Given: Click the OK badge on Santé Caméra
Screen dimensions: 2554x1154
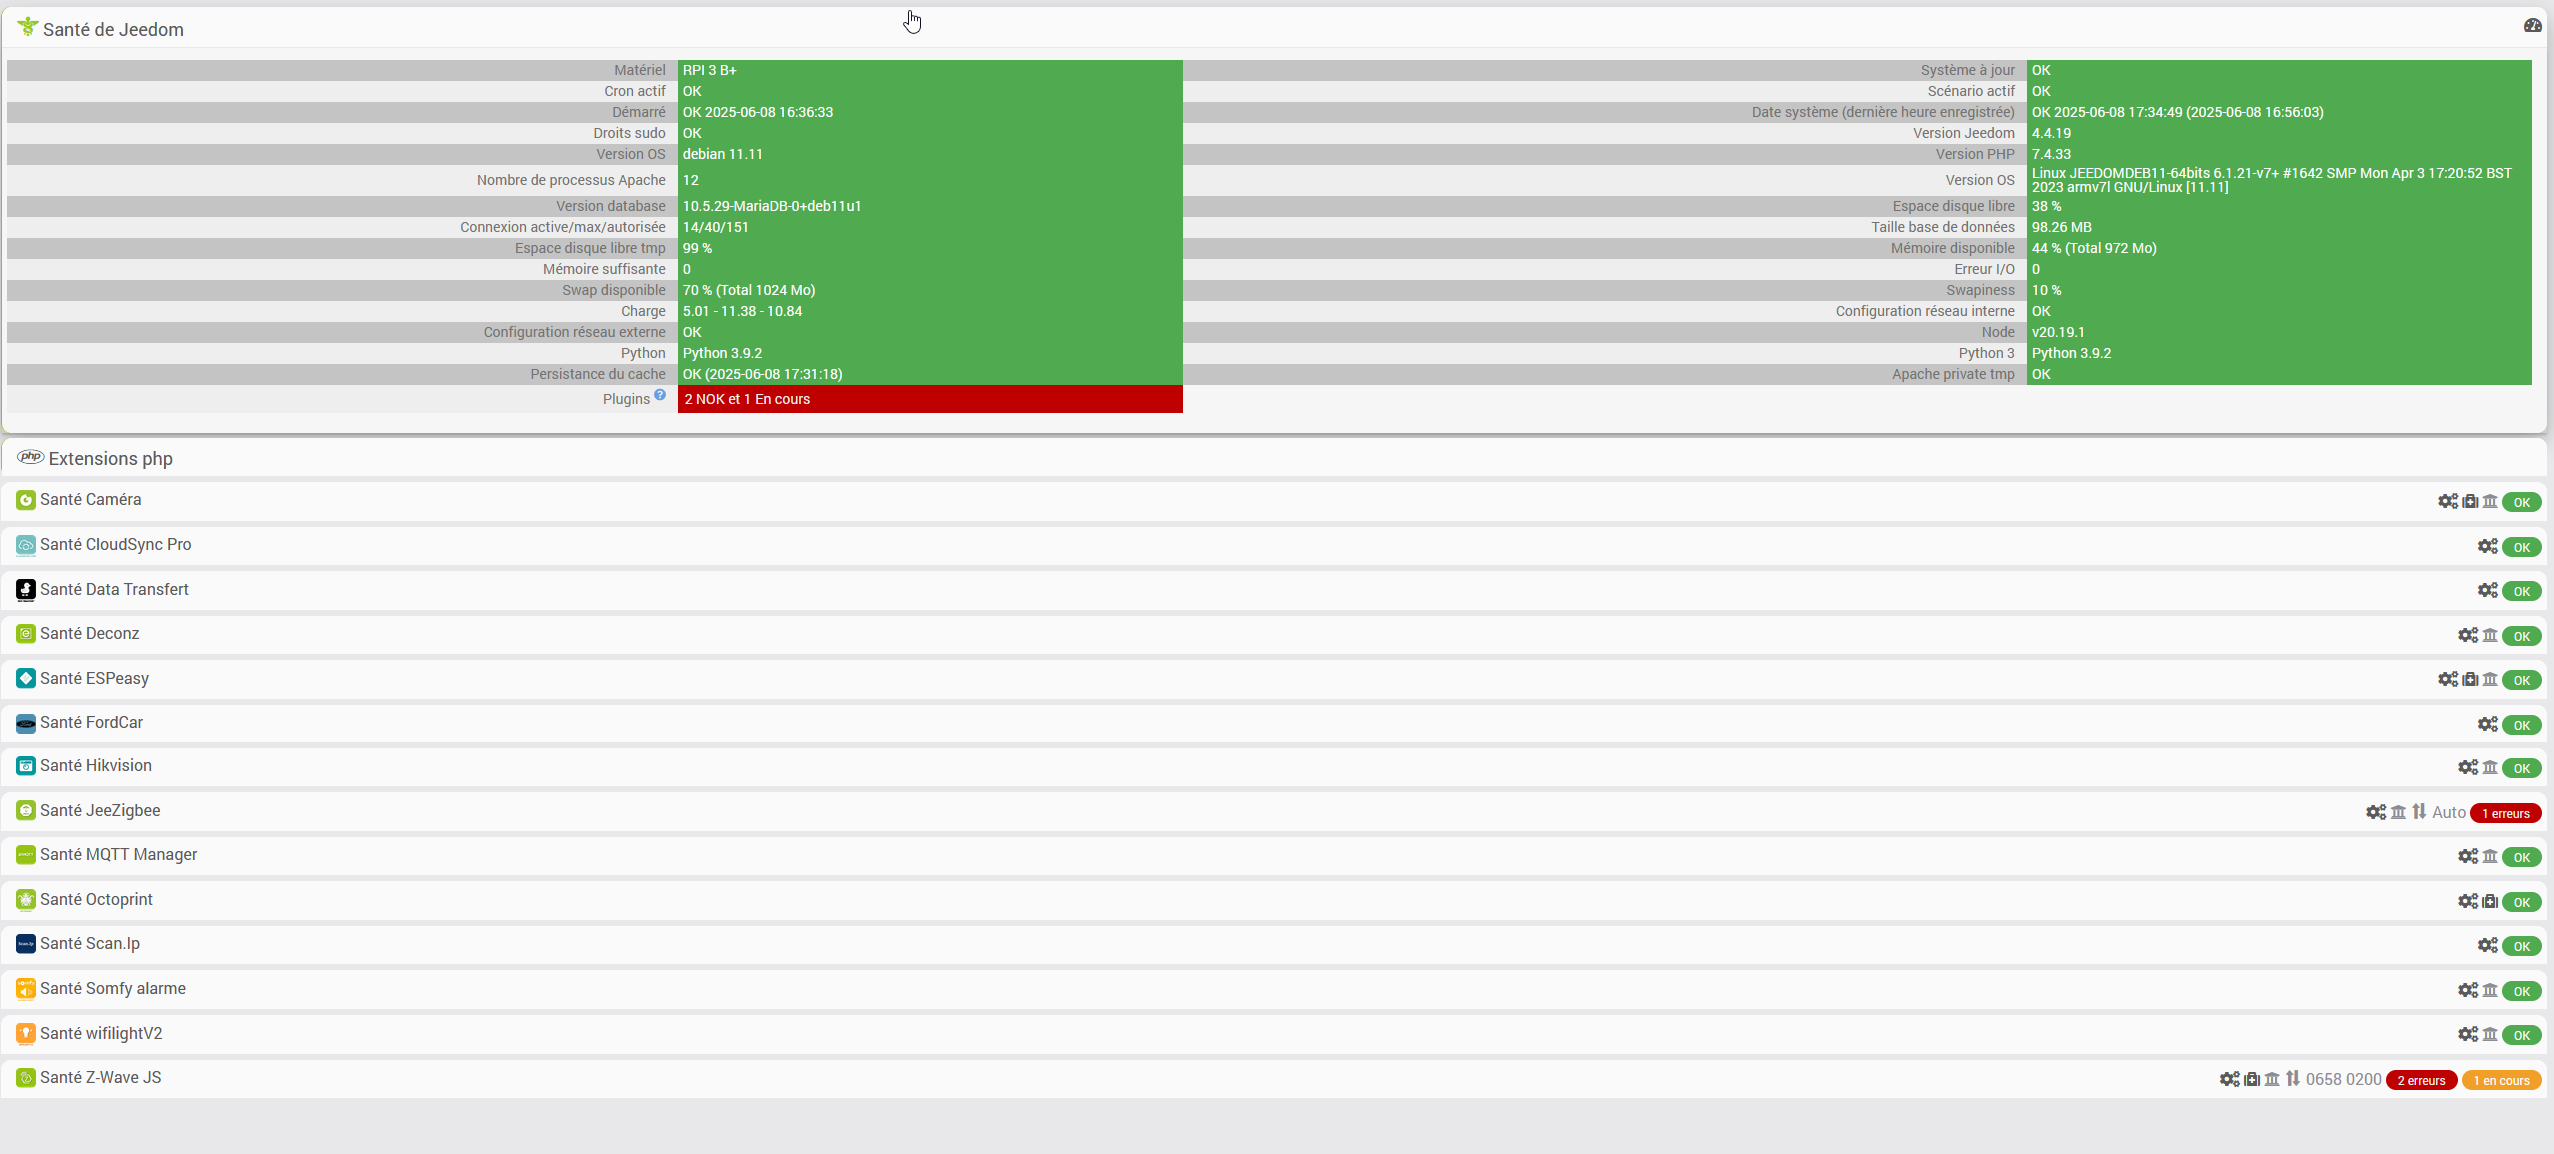Looking at the screenshot, I should click(x=2521, y=502).
